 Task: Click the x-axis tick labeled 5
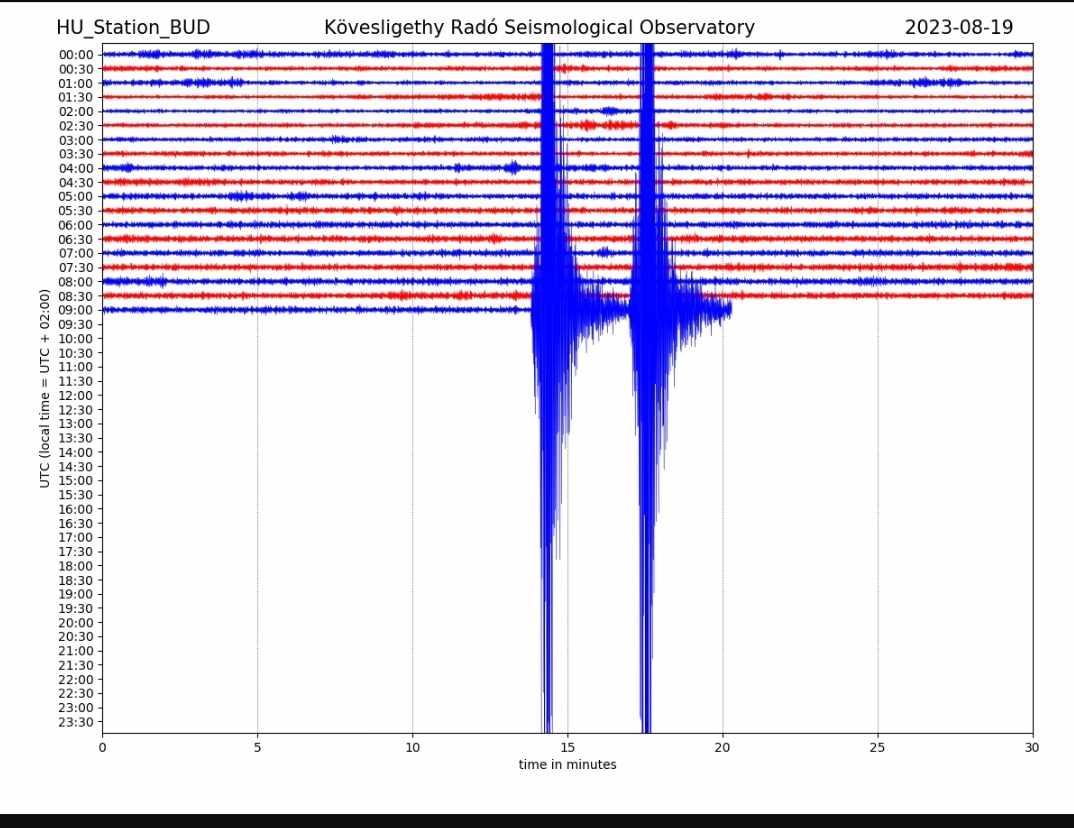click(x=258, y=747)
